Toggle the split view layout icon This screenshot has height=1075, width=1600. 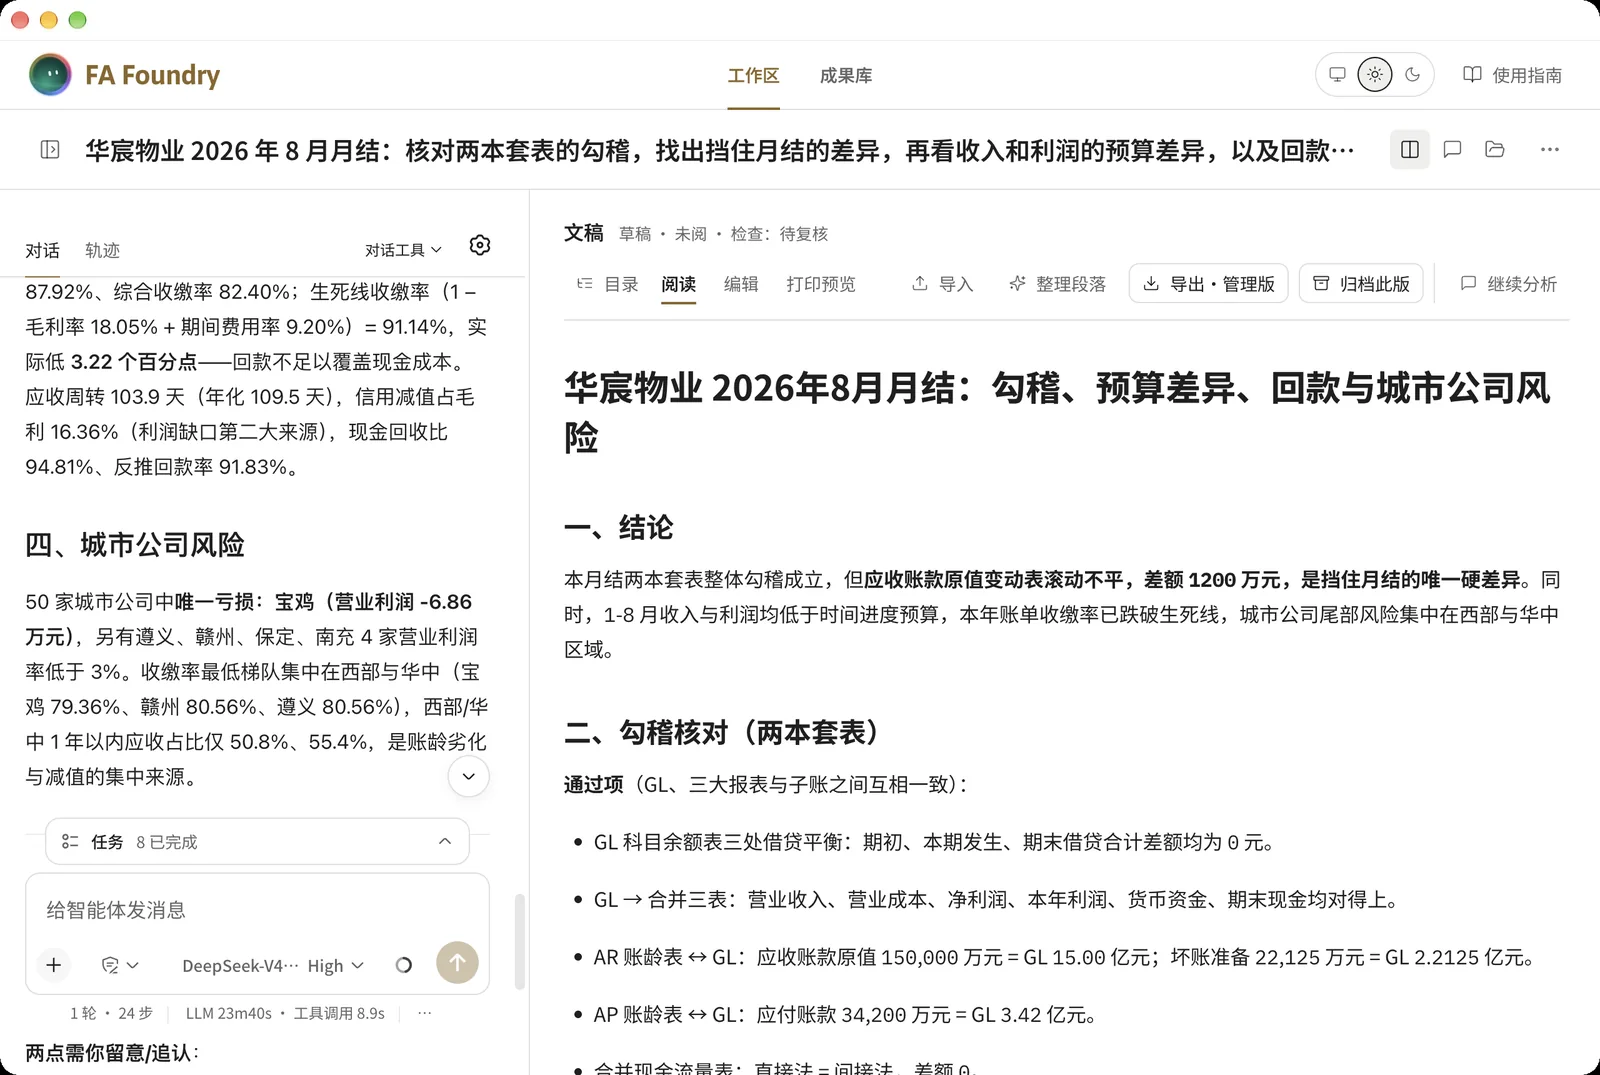[x=1410, y=150]
